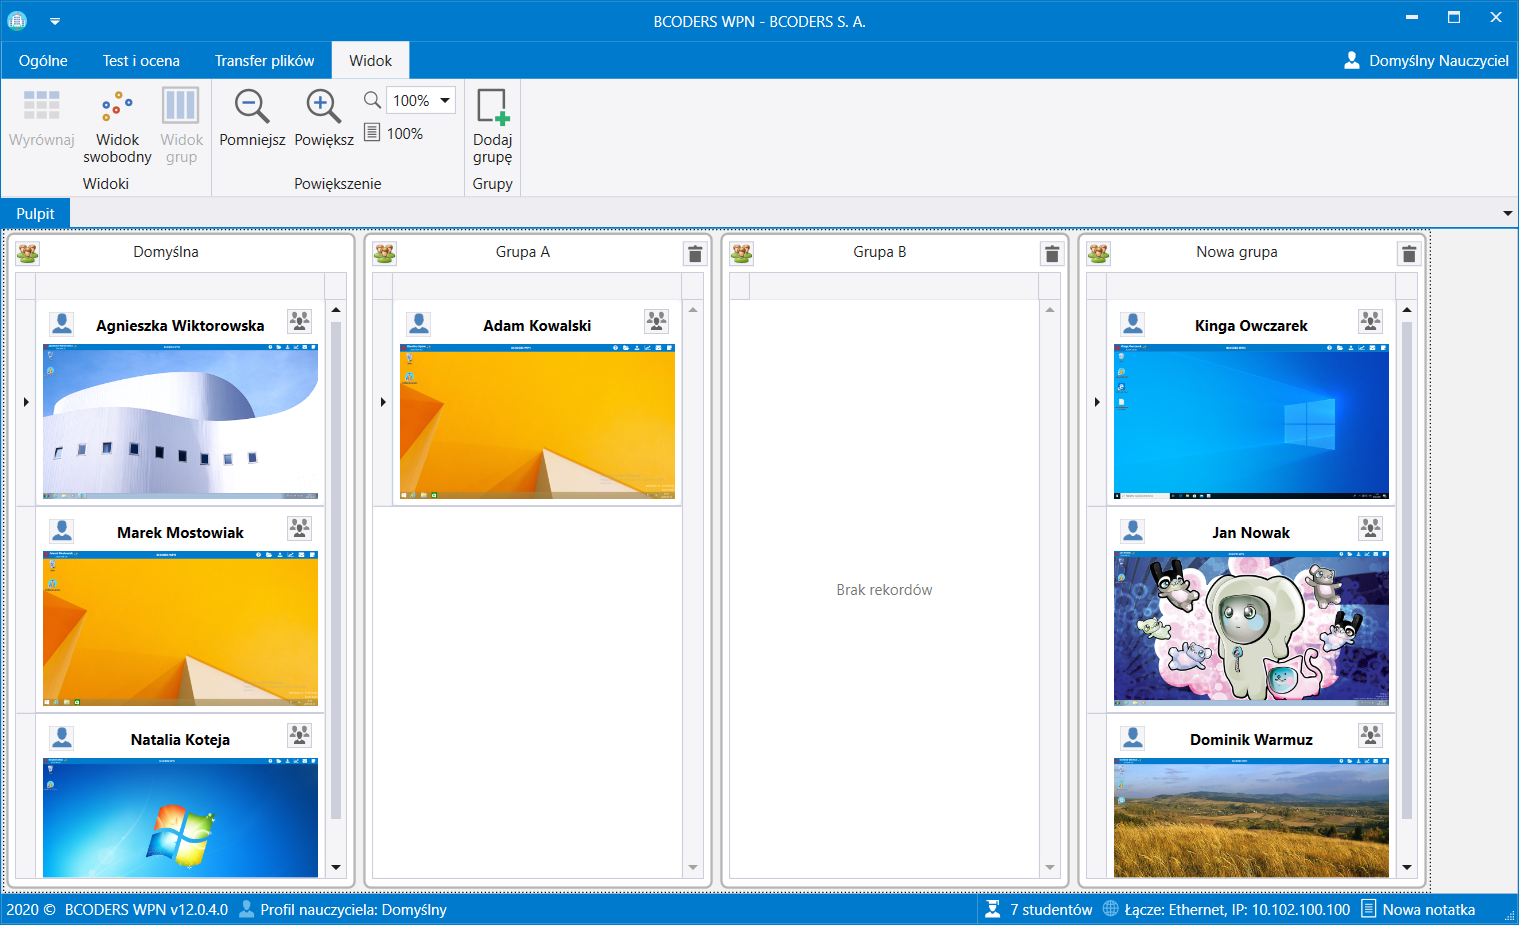Click group icon on Kinga Owczarek card
This screenshot has height=925, width=1519.
click(1370, 321)
